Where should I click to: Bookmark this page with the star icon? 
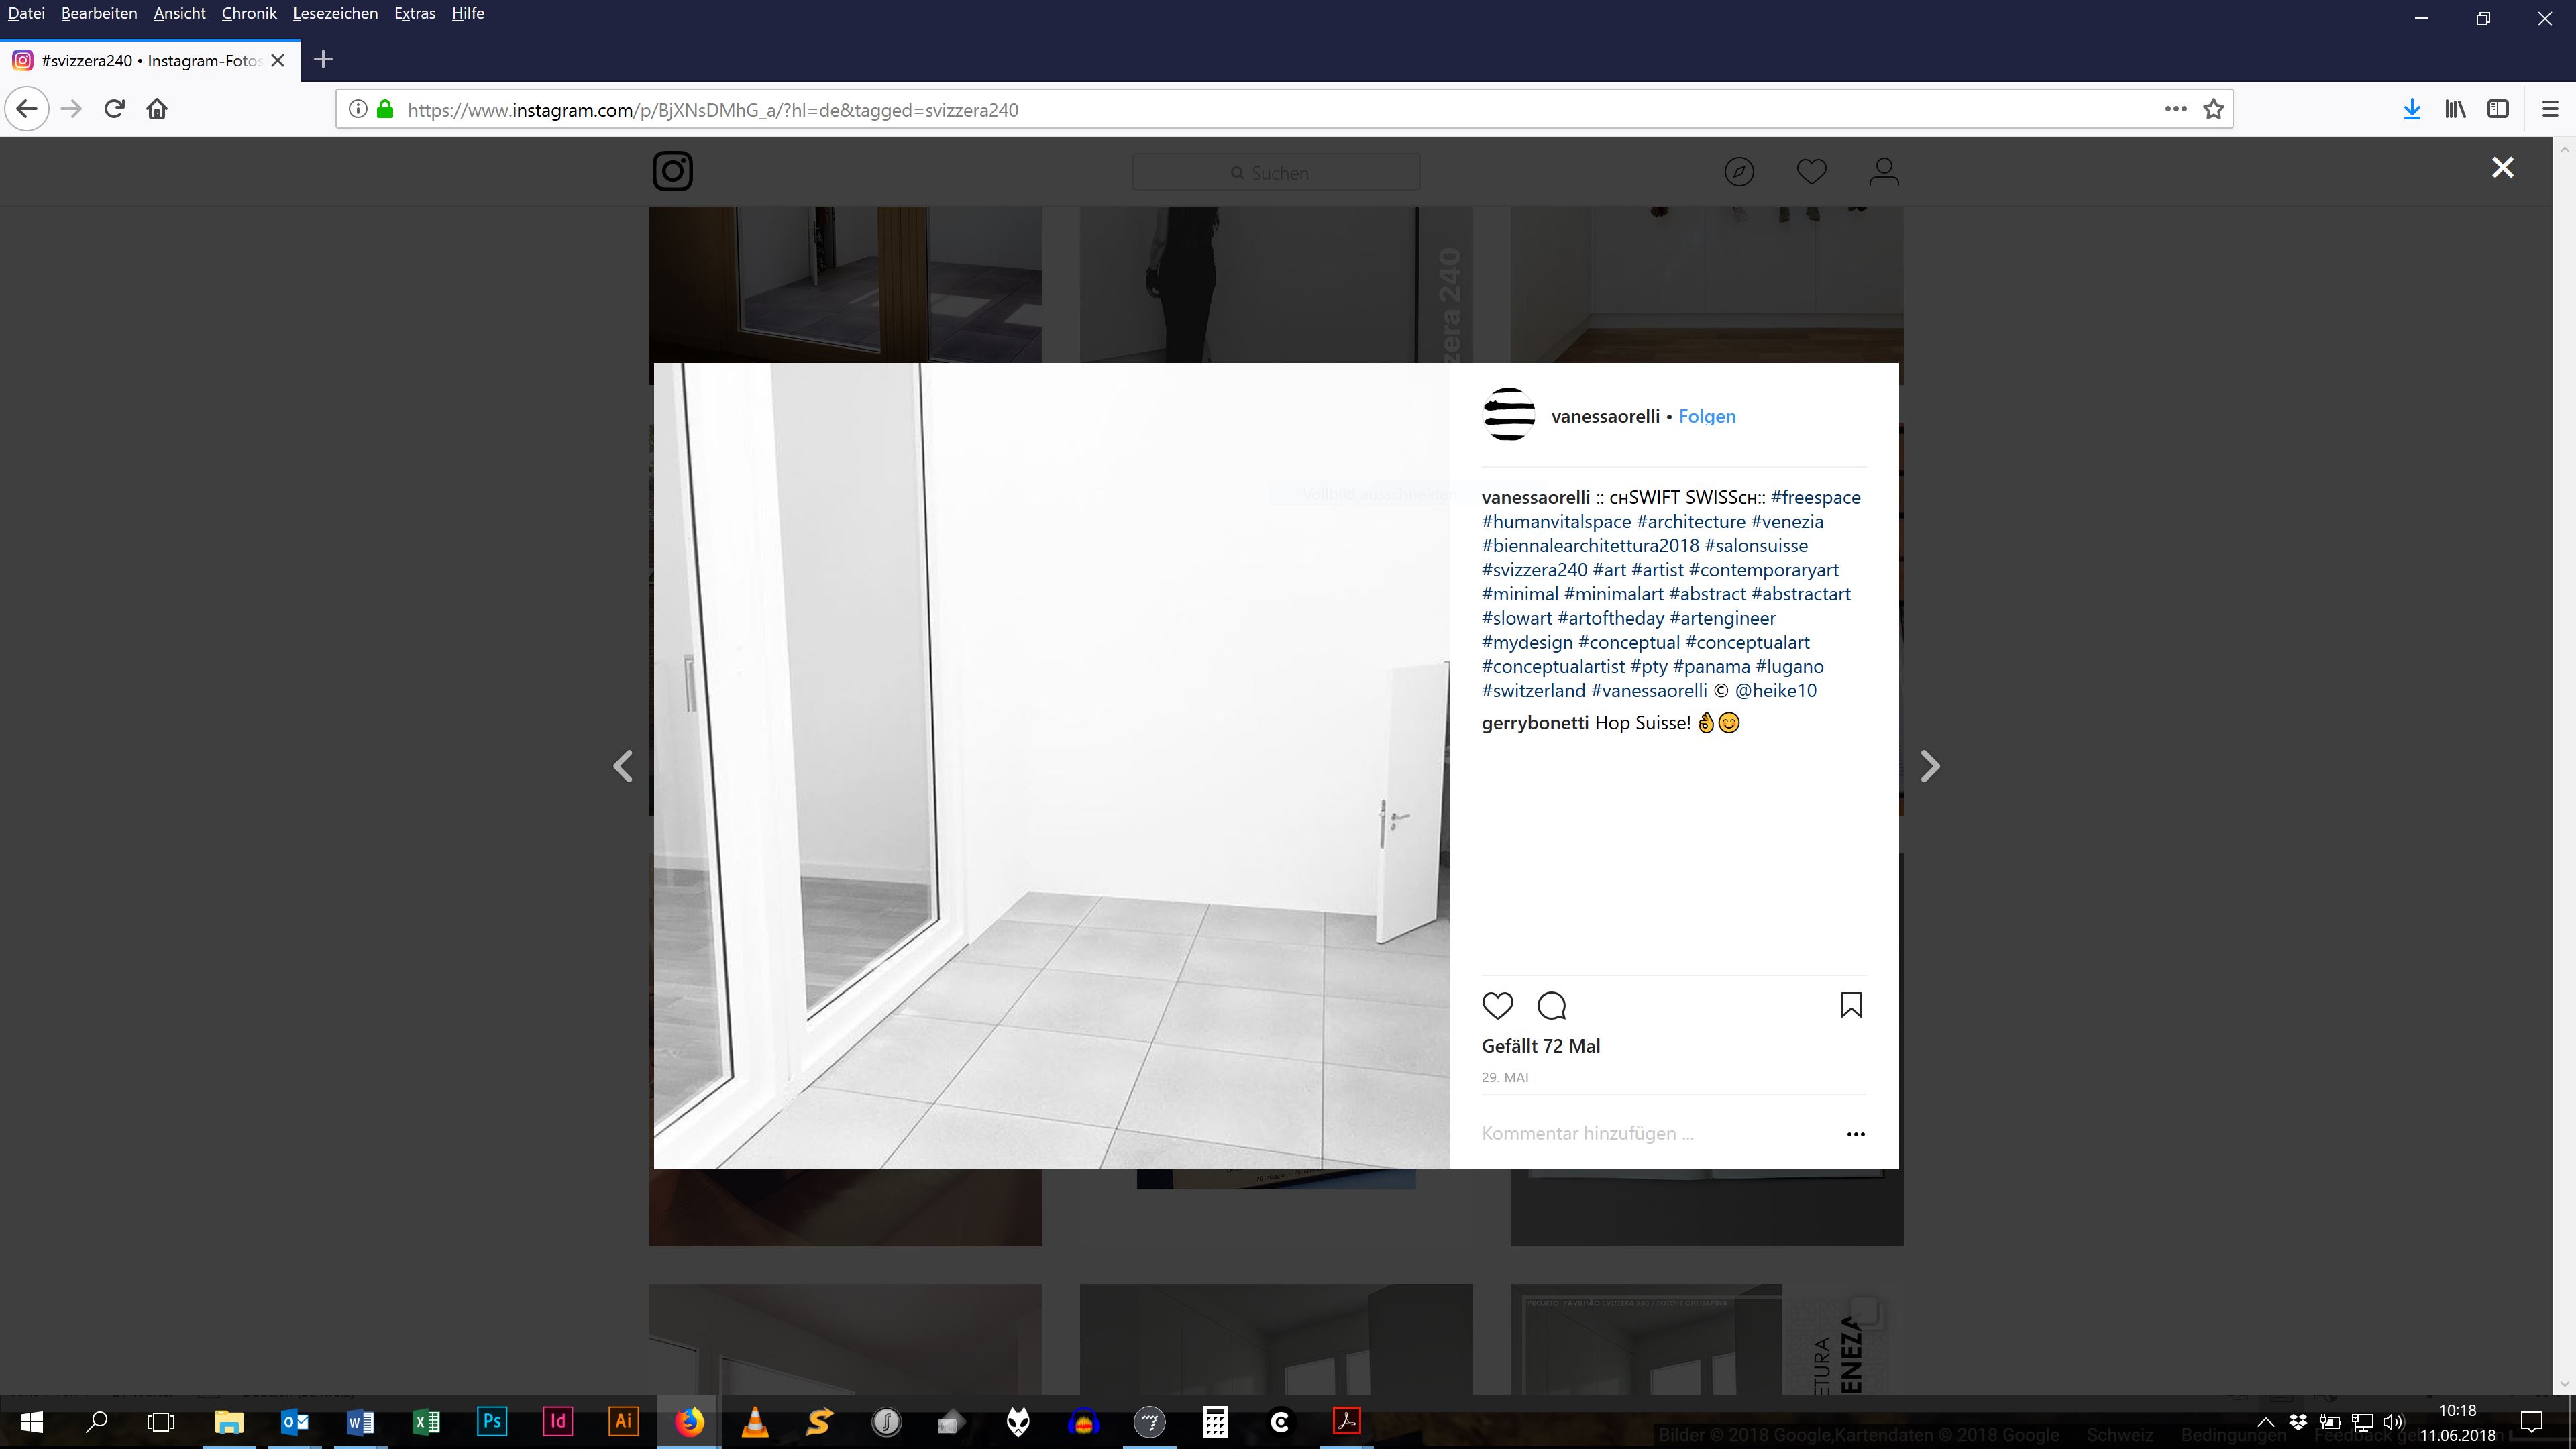tap(2213, 109)
